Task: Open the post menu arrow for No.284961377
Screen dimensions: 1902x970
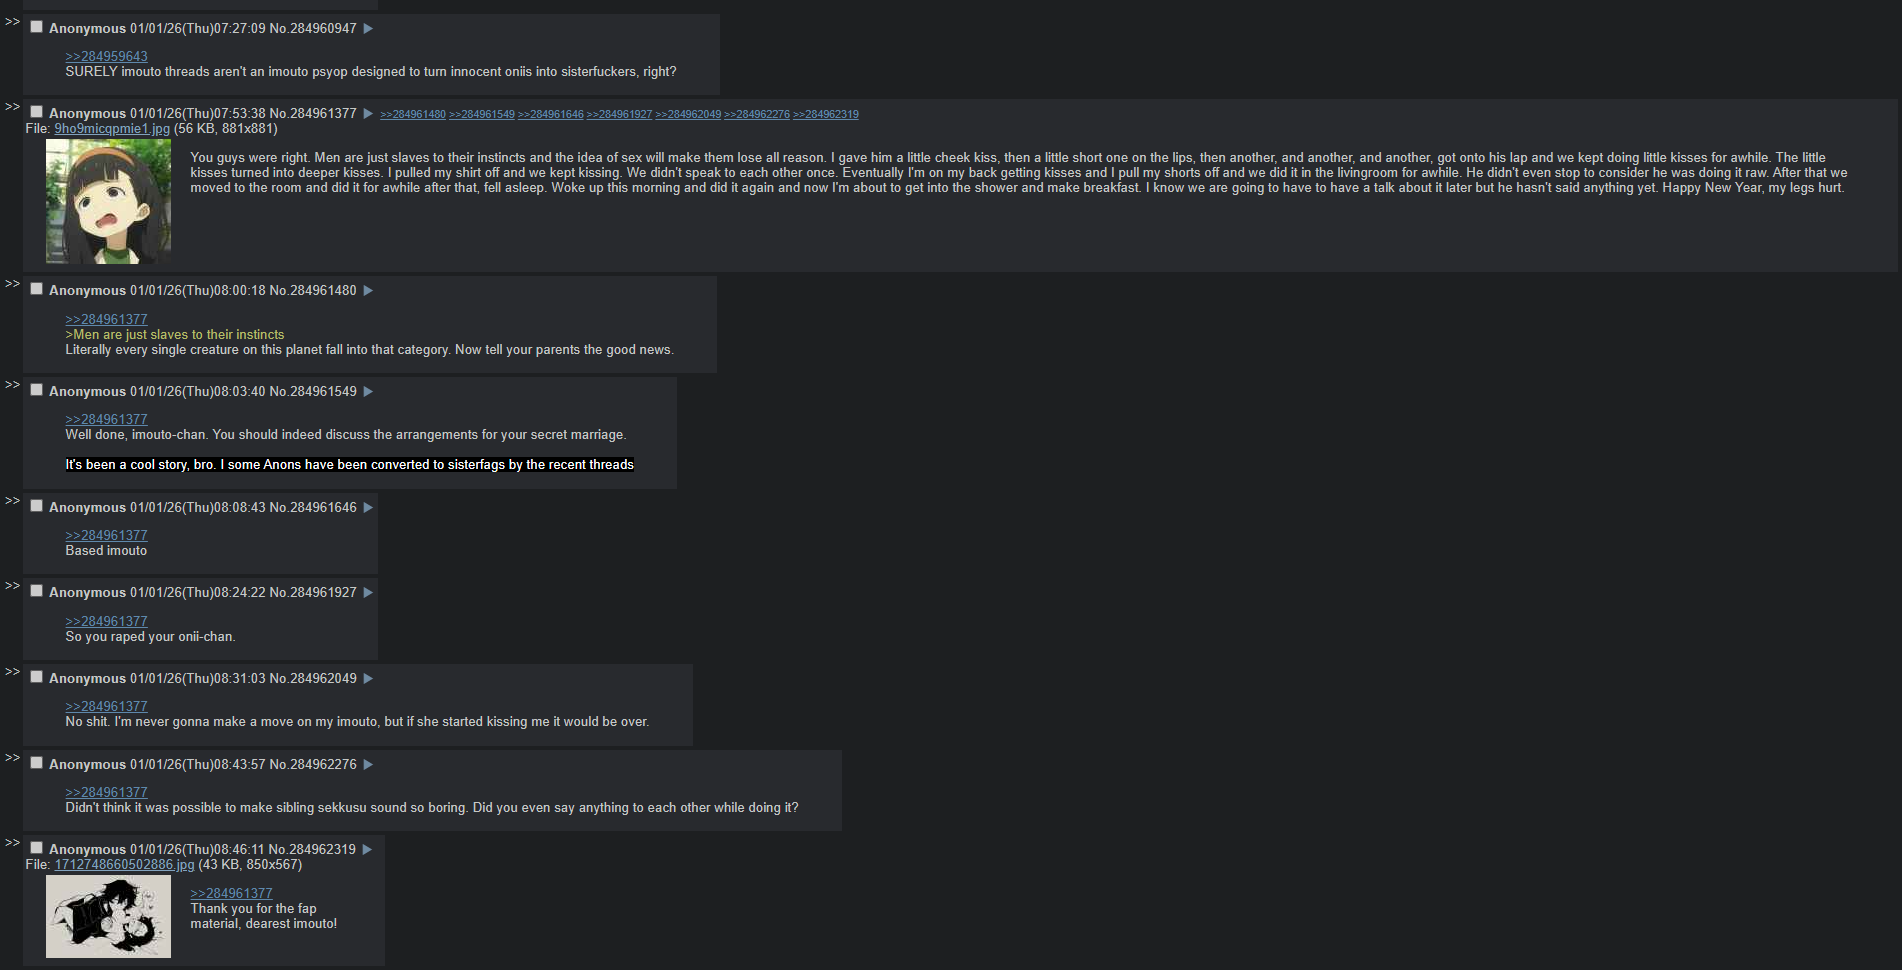Action: (x=368, y=114)
